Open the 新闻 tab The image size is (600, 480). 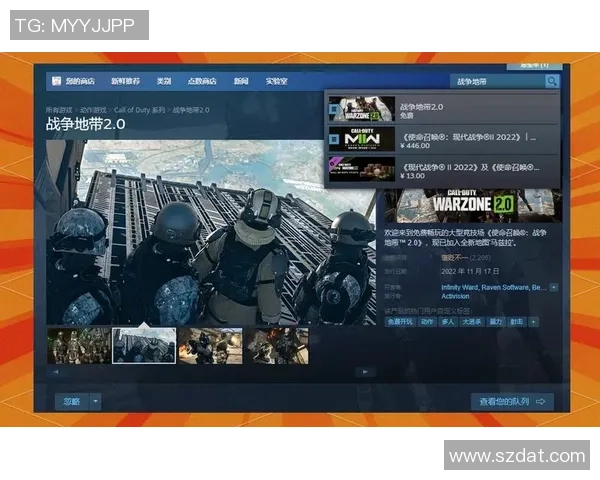(x=241, y=81)
